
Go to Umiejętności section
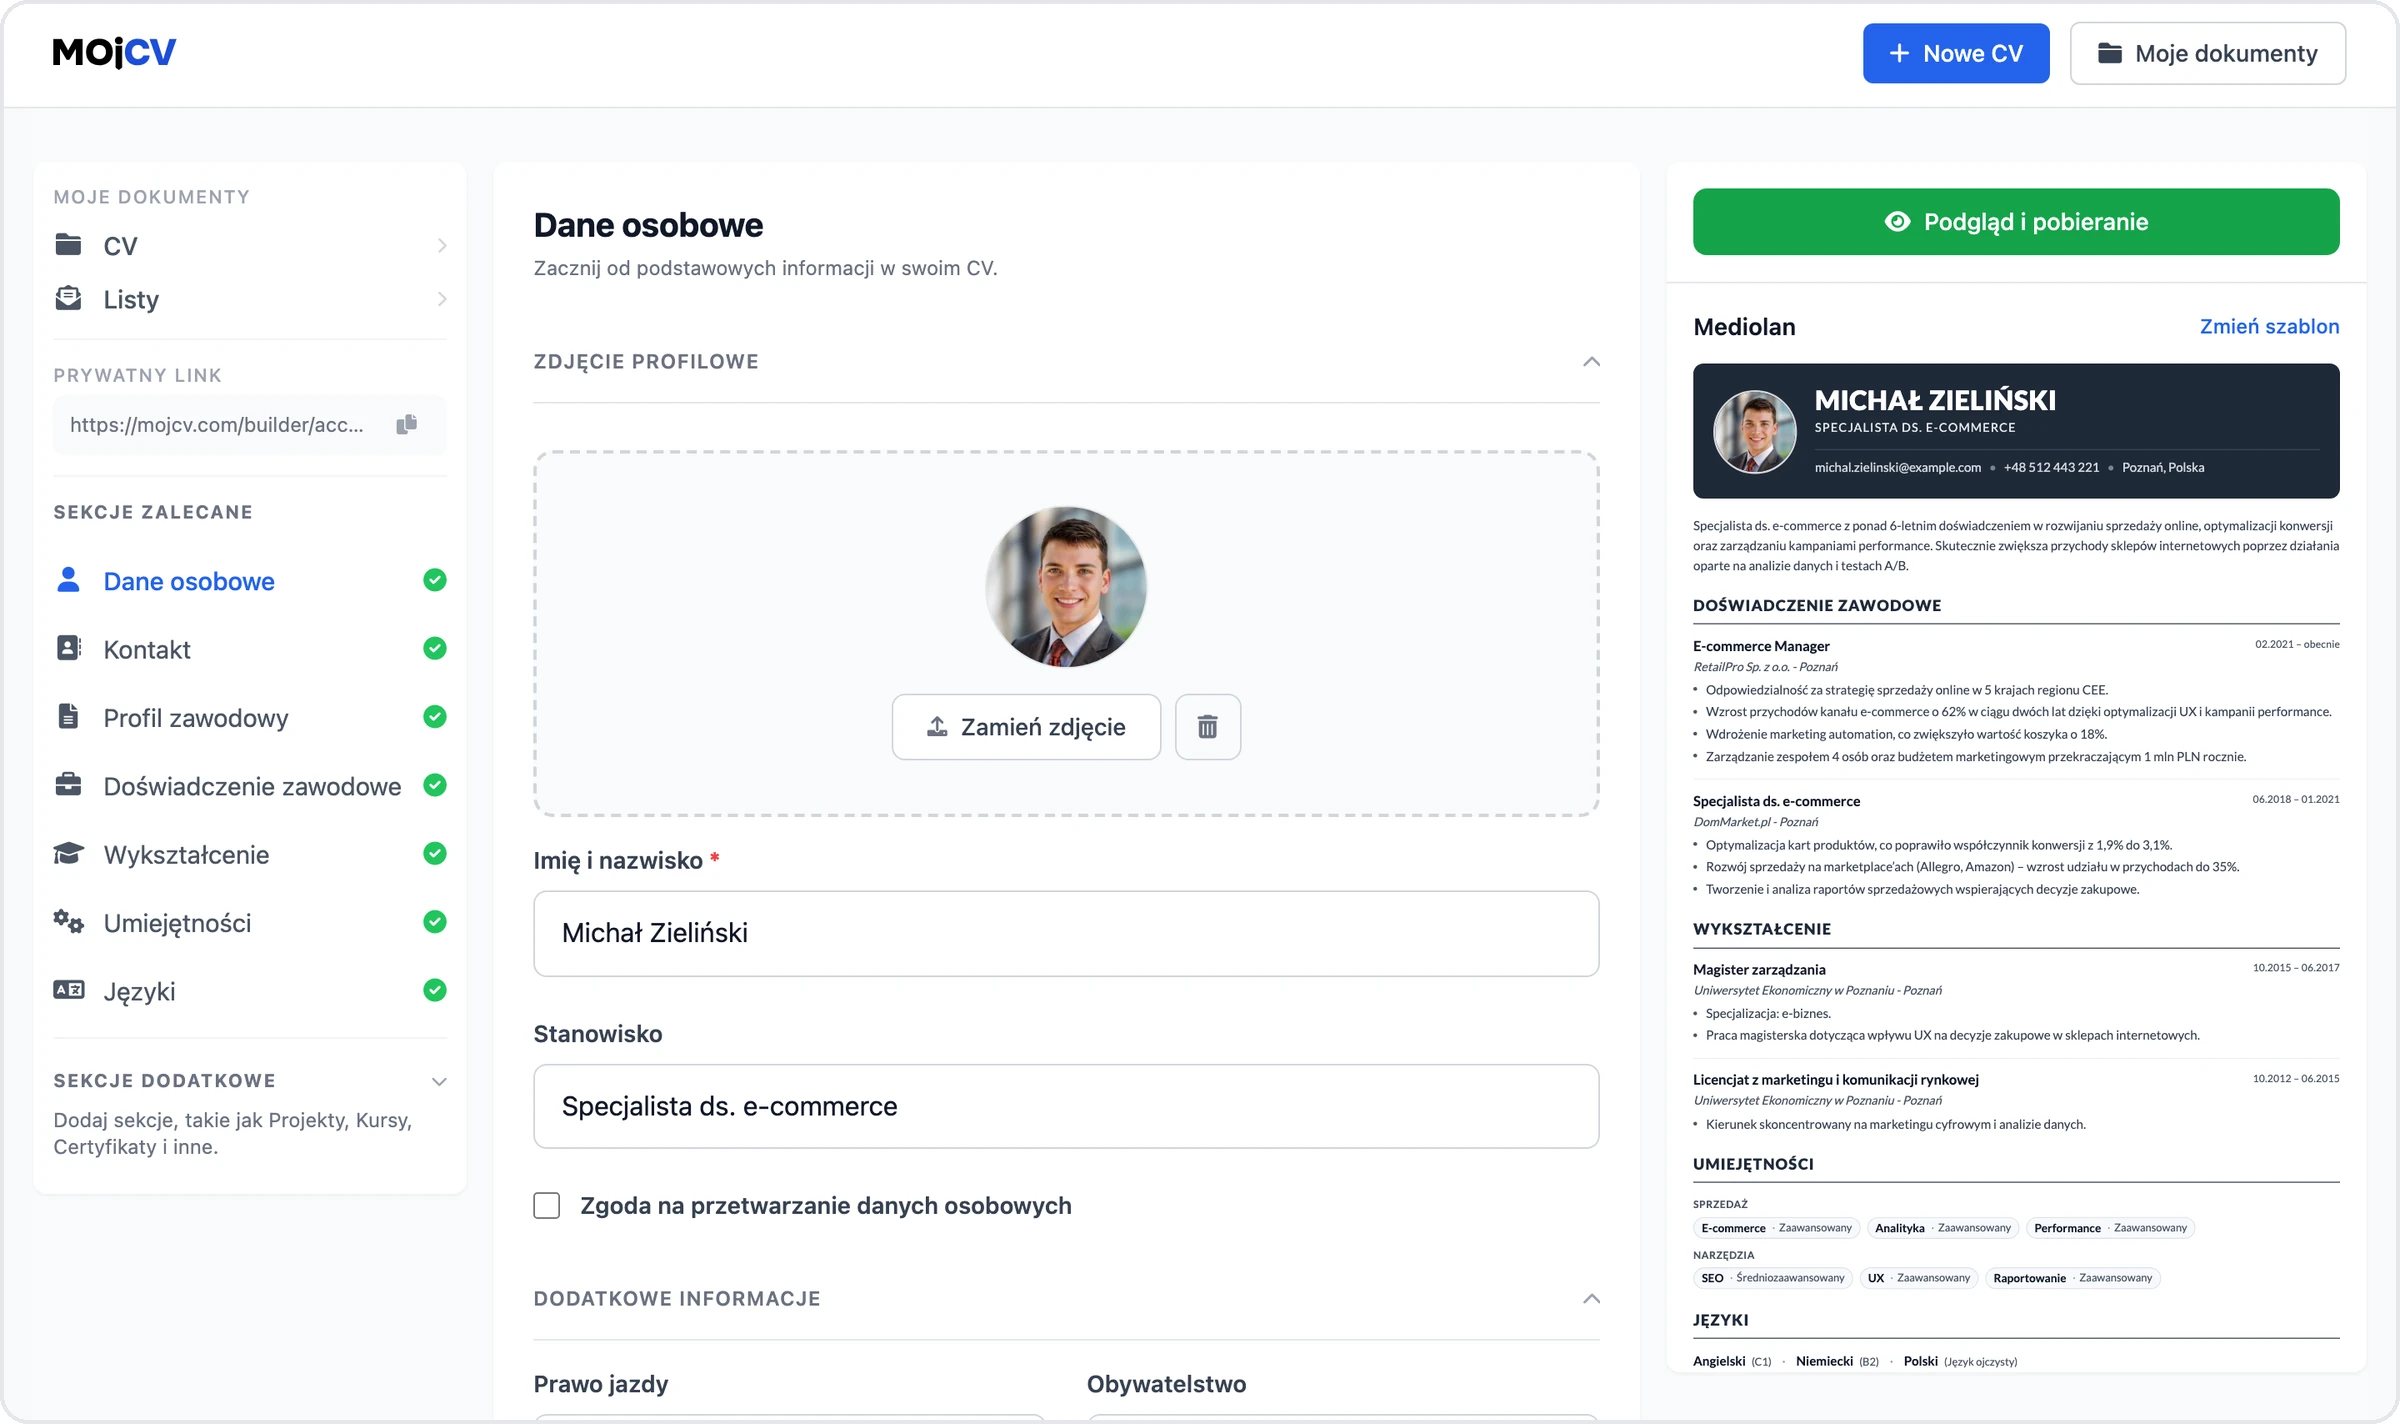250,922
